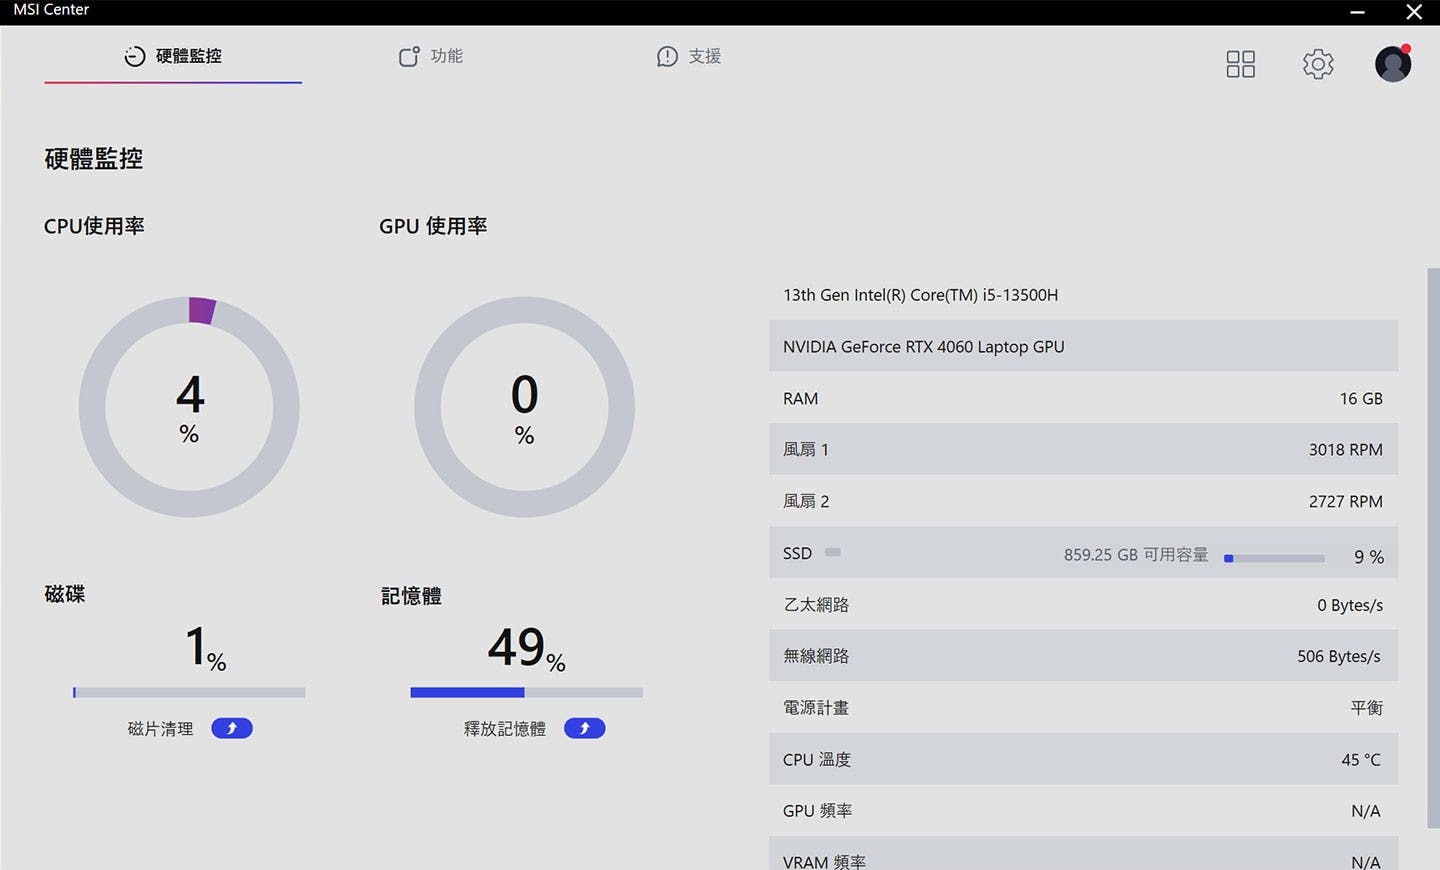The height and width of the screenshot is (870, 1440).
Task: Click the 風扇 2 speed 2727 RPM
Action: (1345, 501)
